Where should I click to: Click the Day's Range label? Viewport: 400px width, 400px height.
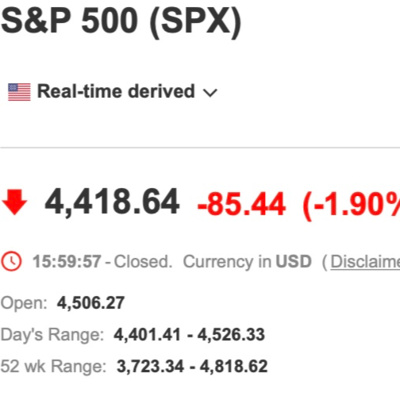point(52,334)
